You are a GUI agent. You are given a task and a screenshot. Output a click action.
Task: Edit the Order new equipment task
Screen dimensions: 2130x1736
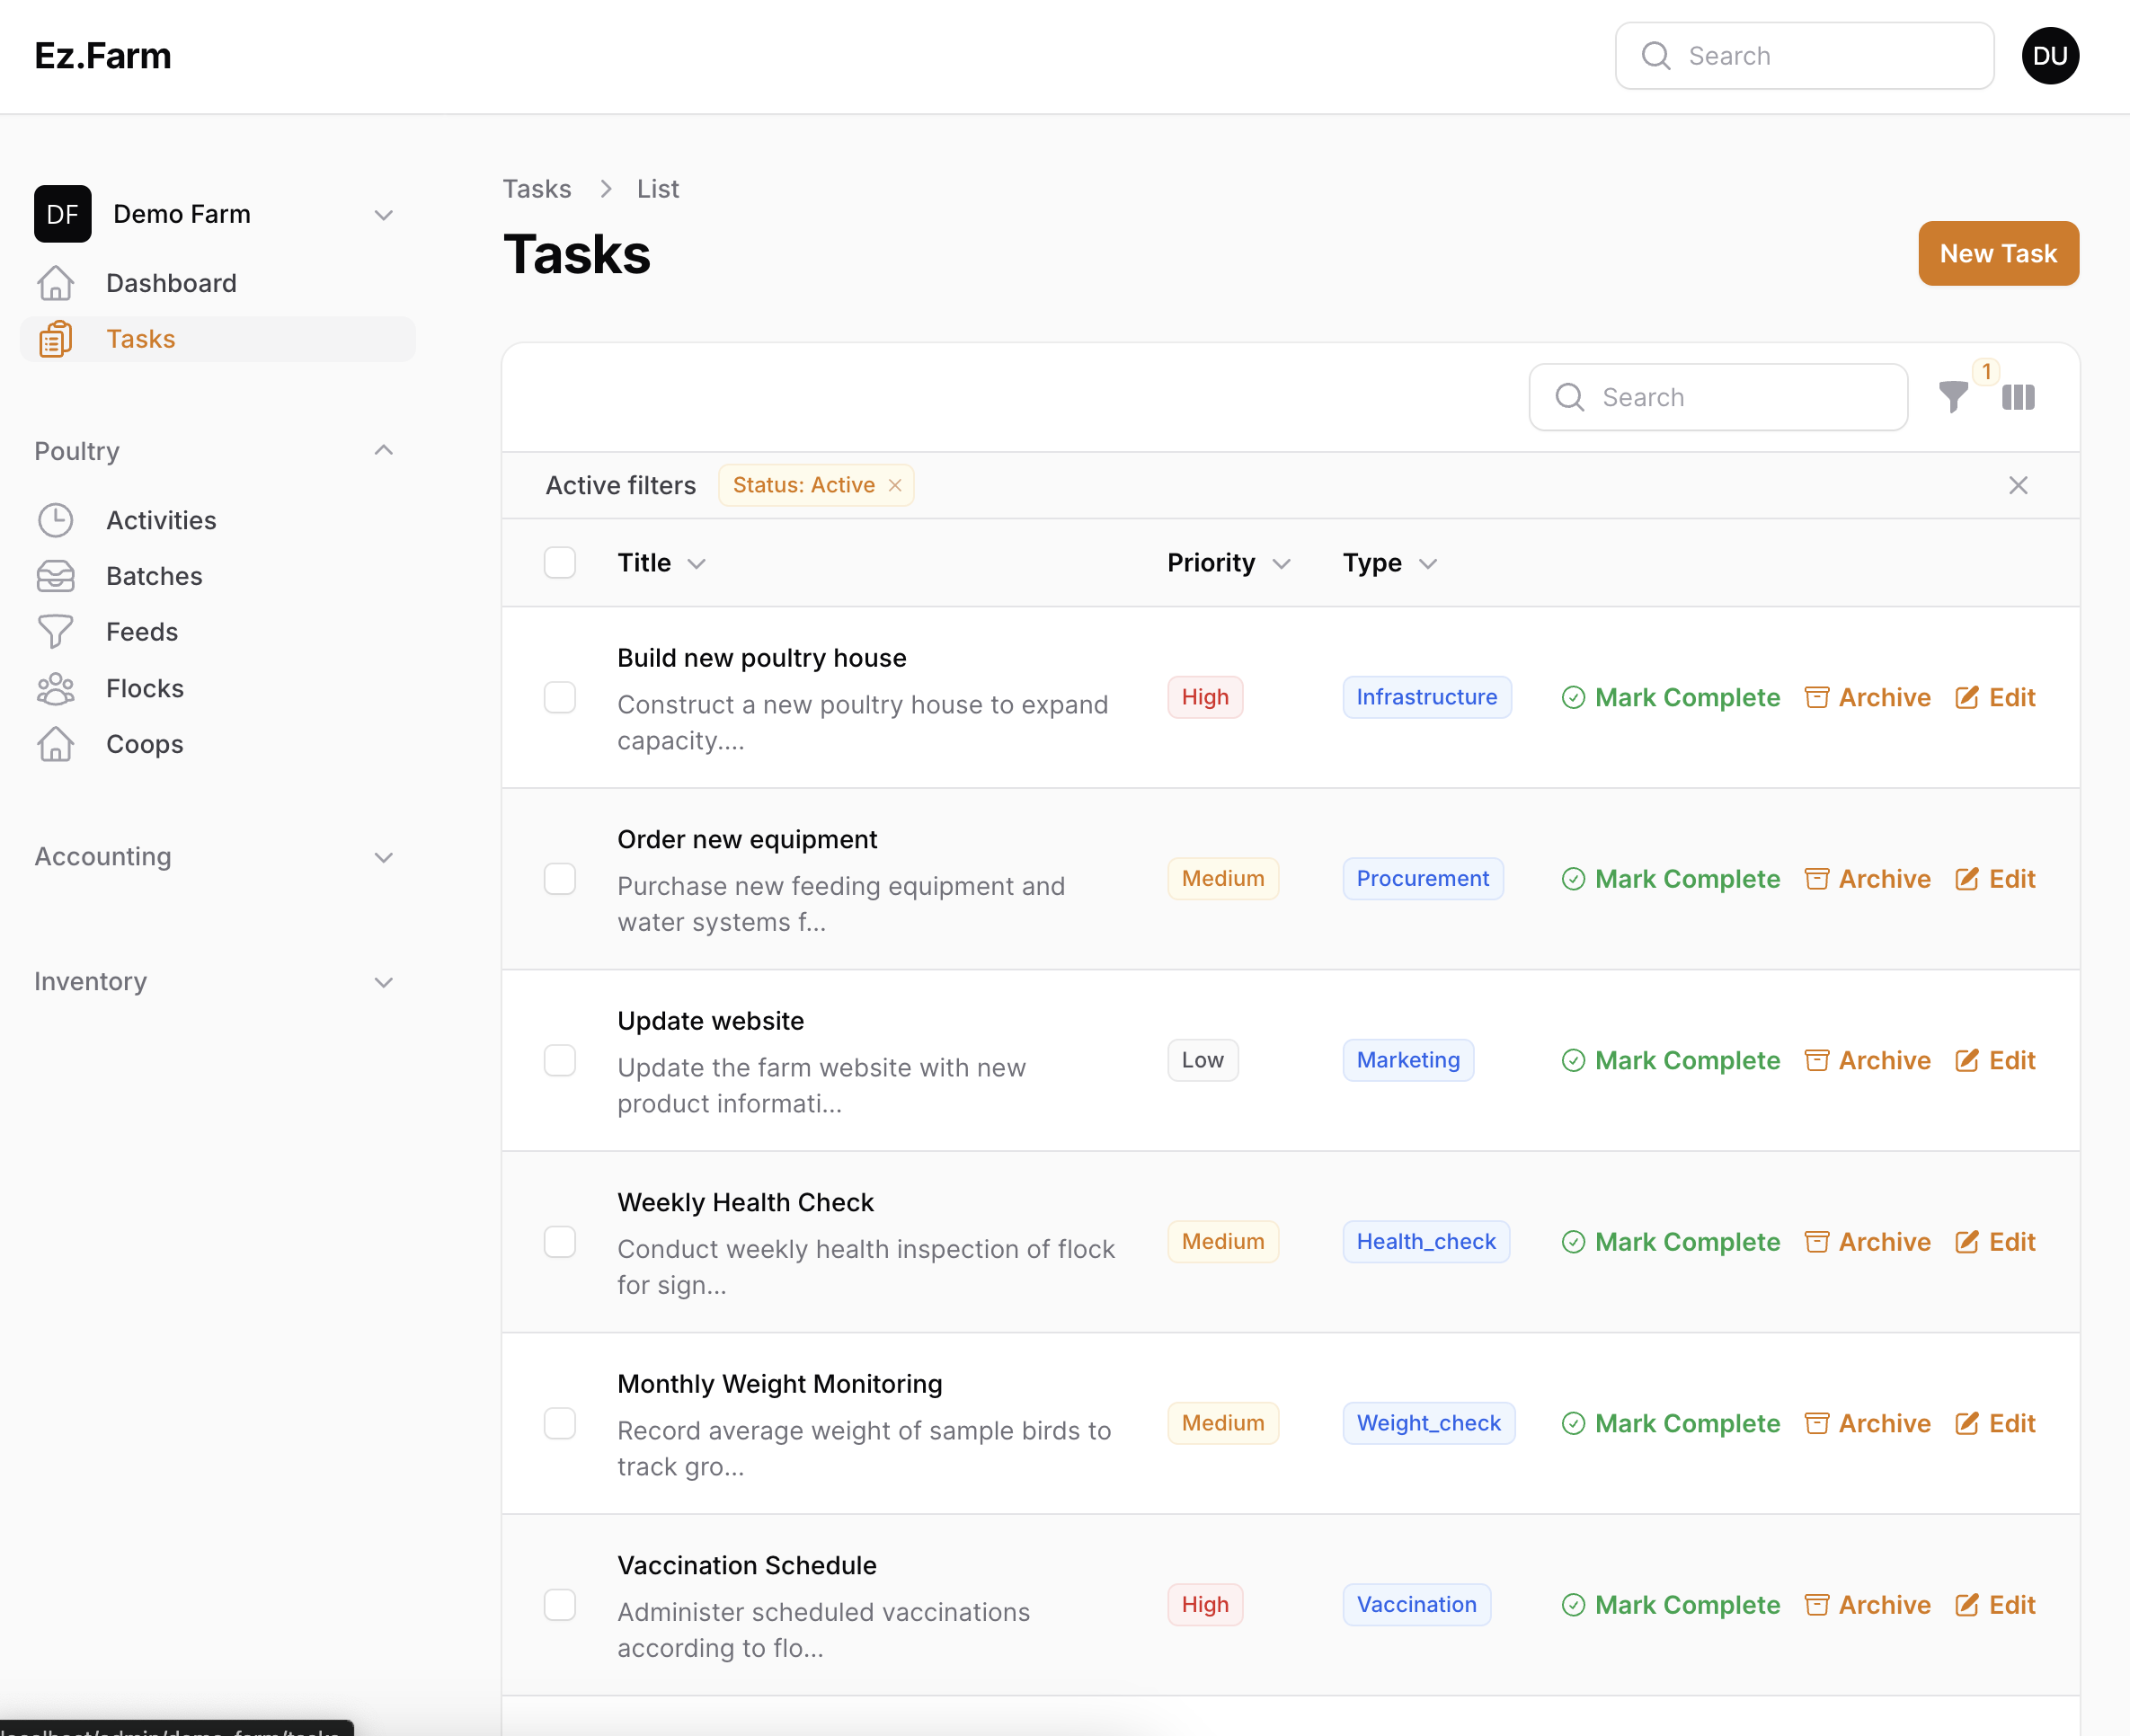click(x=1995, y=879)
